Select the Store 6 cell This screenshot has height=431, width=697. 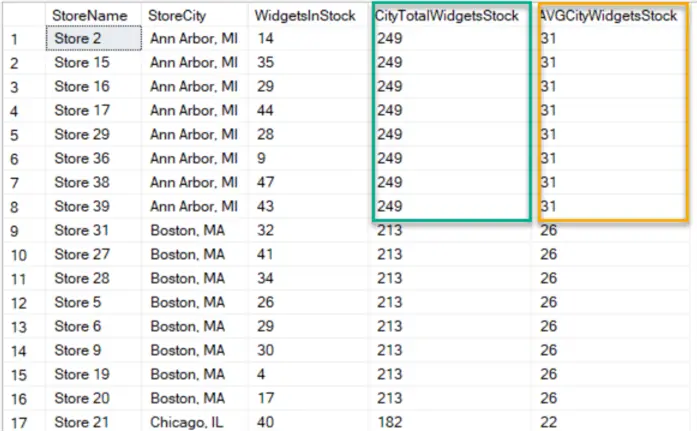click(93, 326)
